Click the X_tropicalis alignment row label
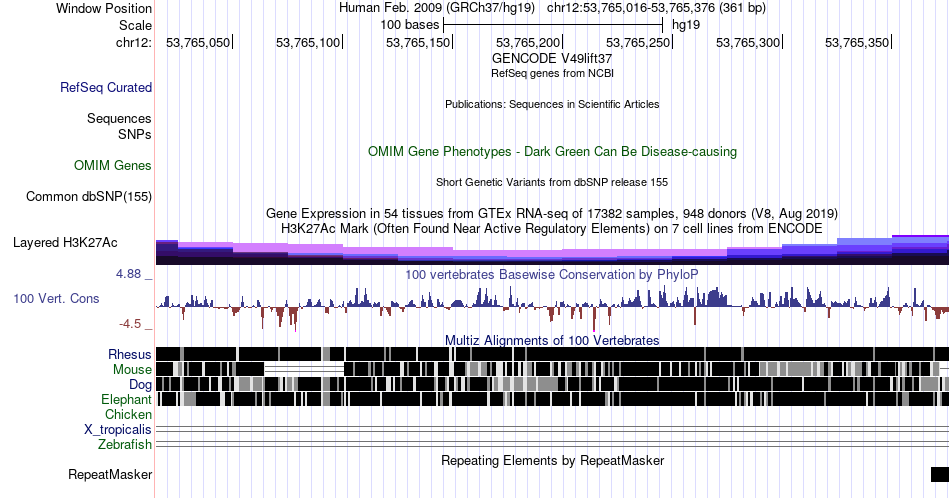This screenshot has height=498, width=950. click(118, 430)
